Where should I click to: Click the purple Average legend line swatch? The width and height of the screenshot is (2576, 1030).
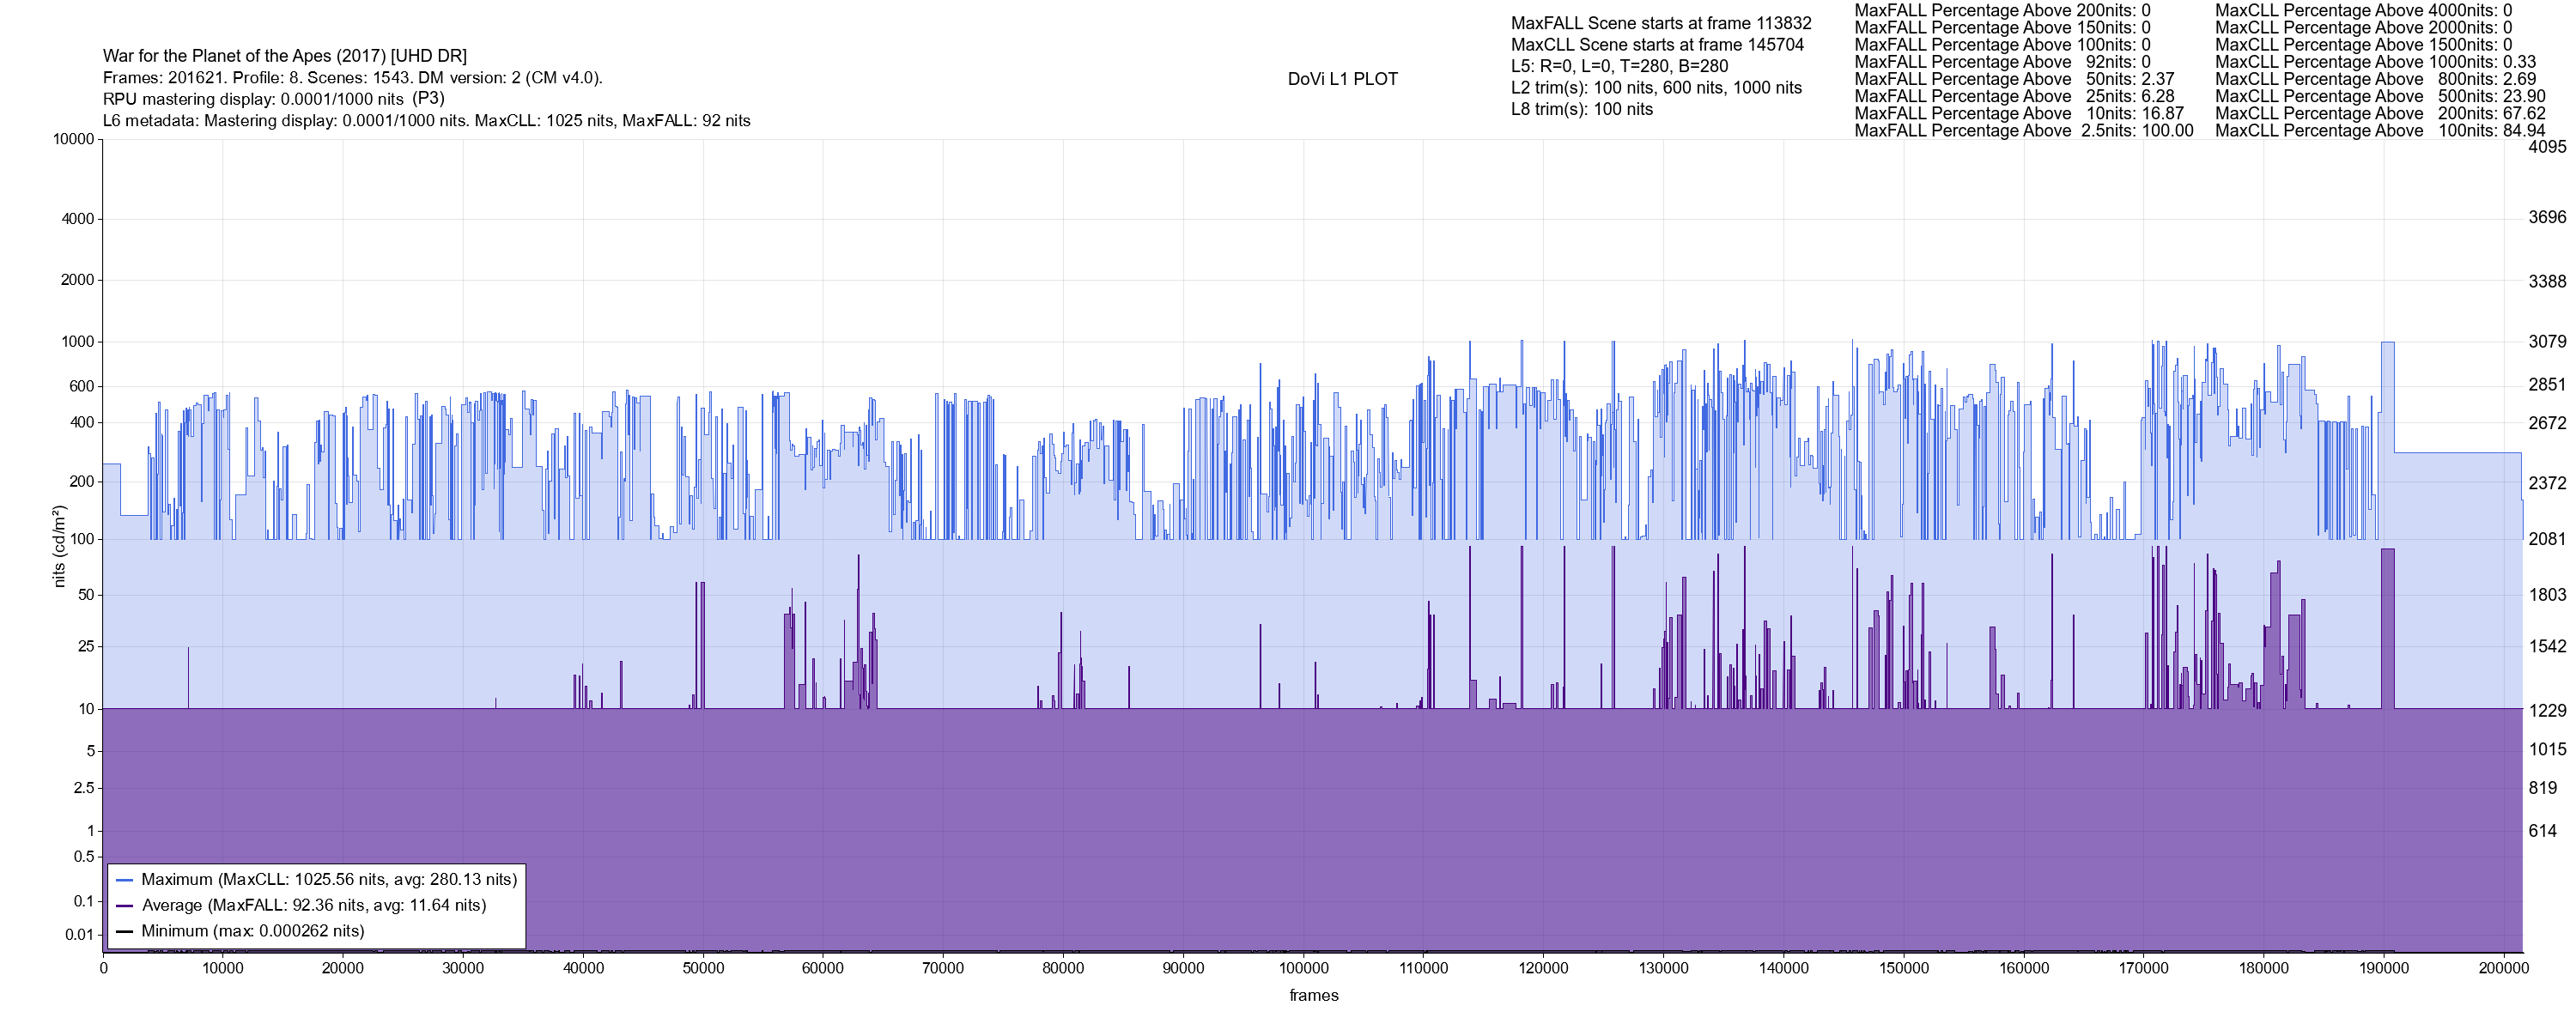tap(125, 906)
